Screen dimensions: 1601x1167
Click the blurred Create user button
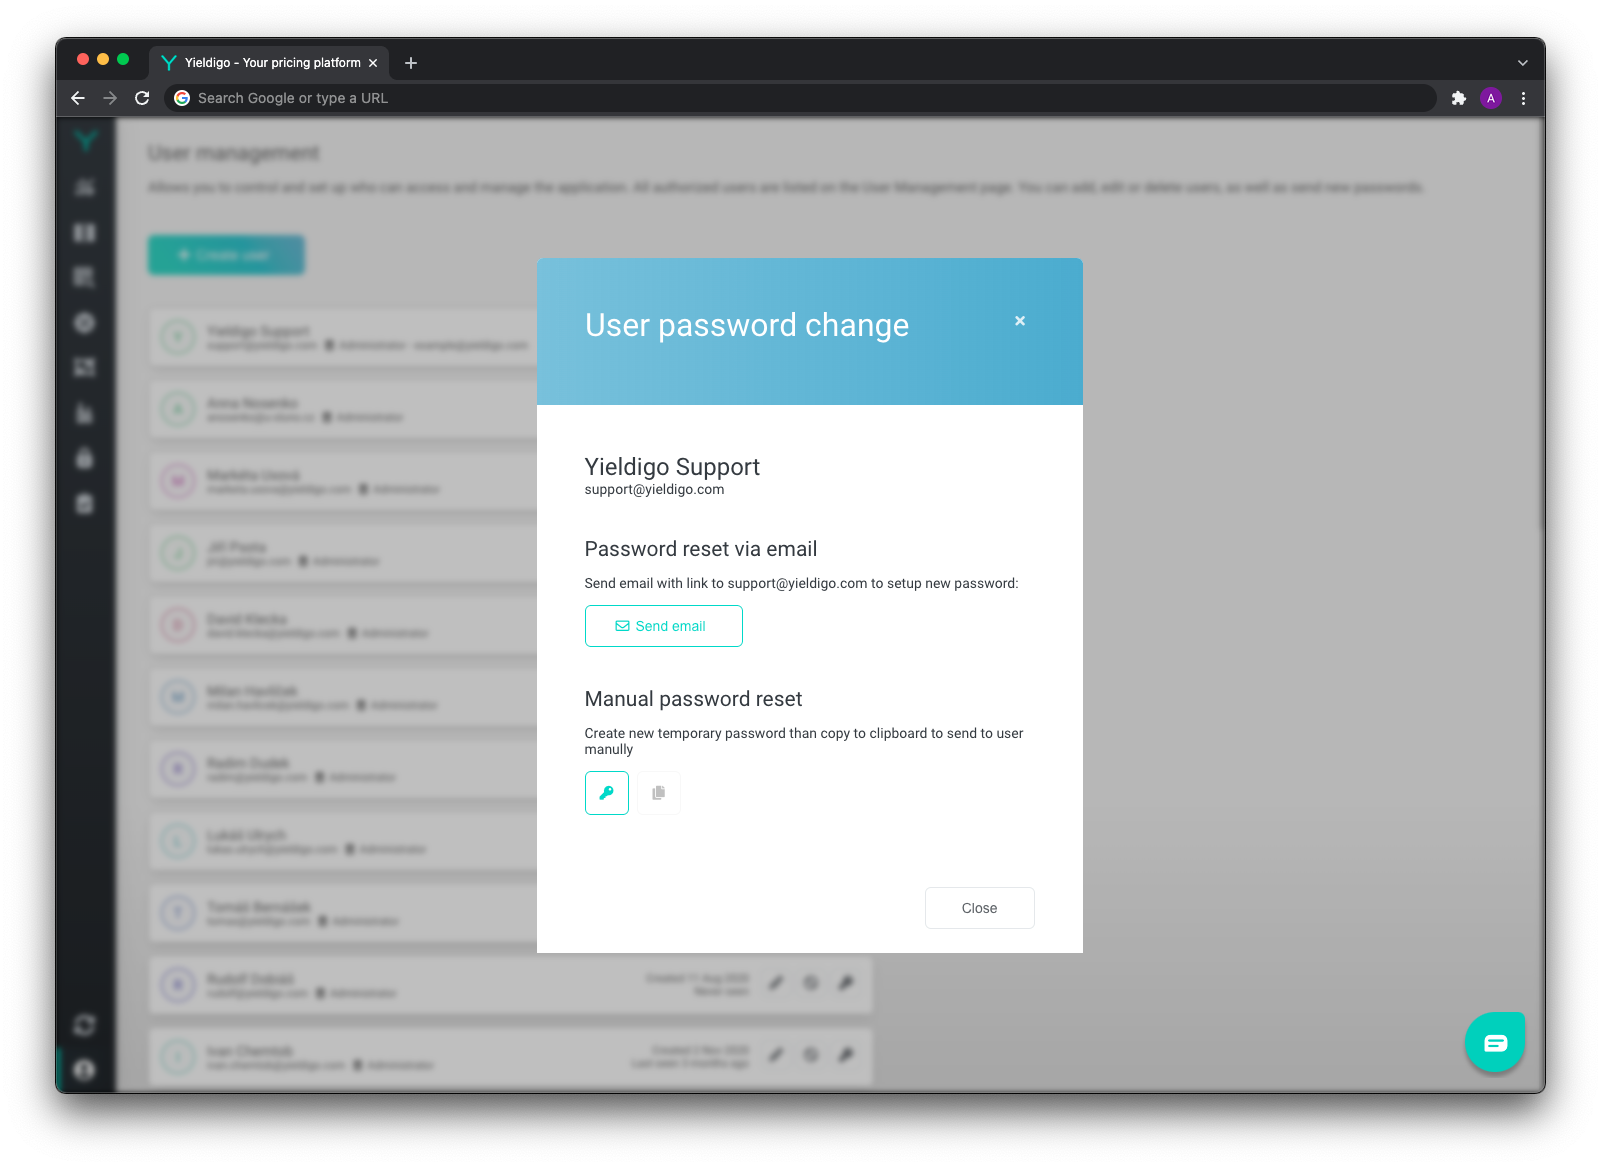226,255
